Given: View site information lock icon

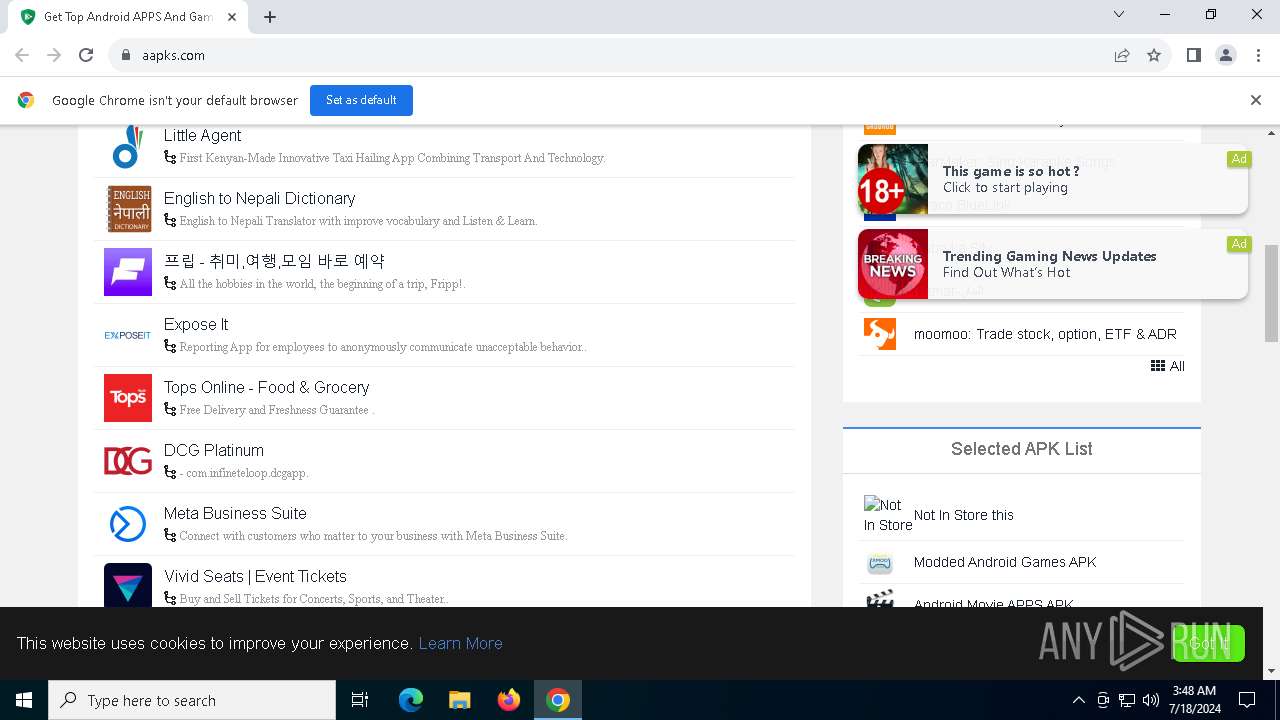Looking at the screenshot, I should click(x=125, y=55).
